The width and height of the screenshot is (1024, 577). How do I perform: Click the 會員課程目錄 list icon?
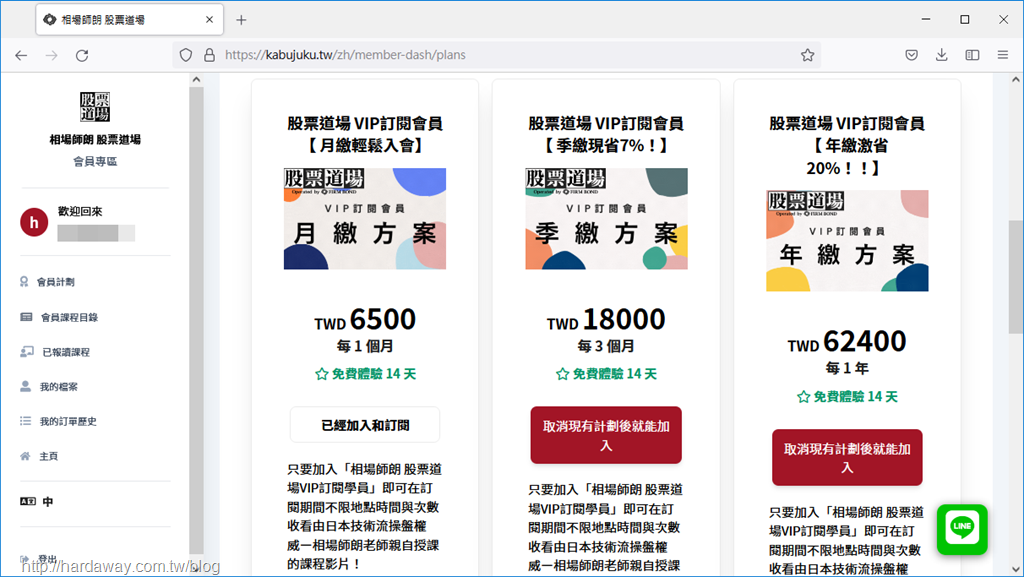[x=26, y=317]
